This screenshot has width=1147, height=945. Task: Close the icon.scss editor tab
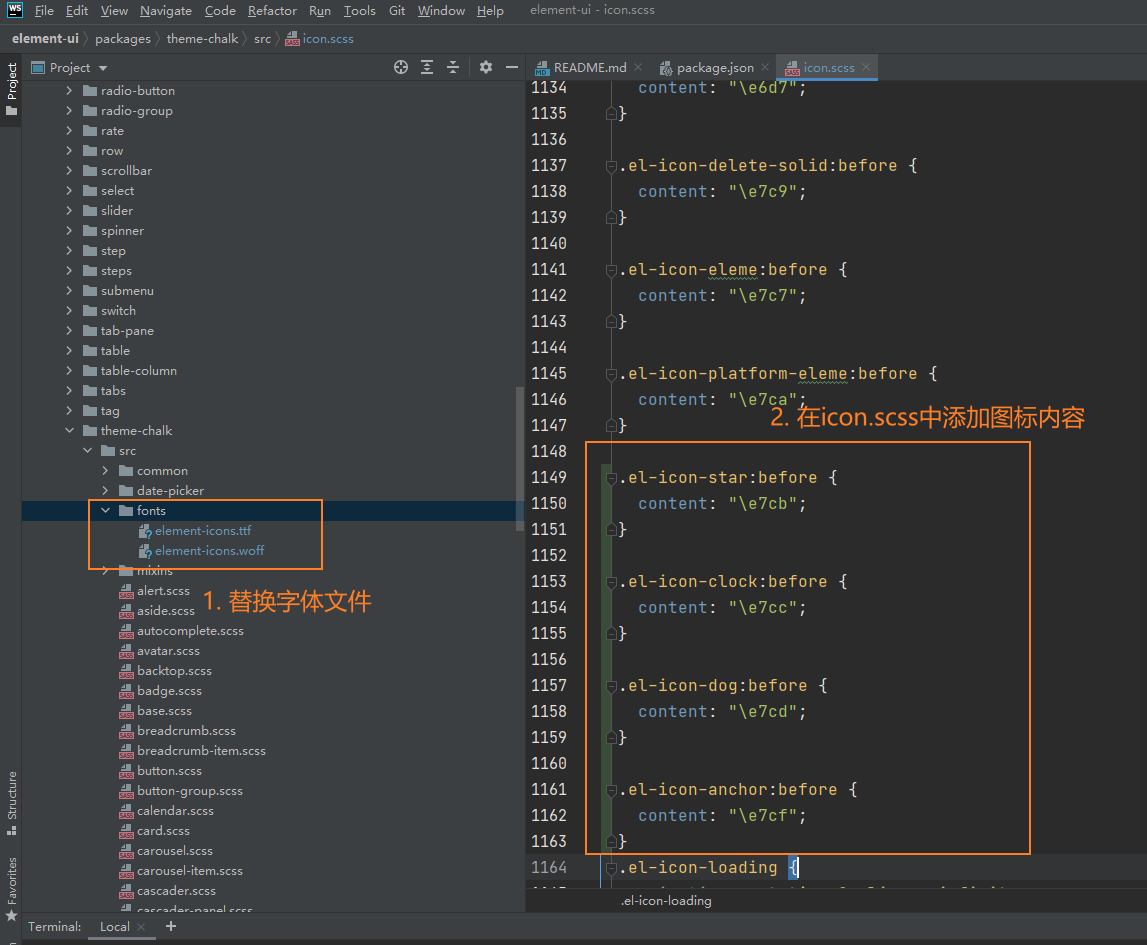[x=866, y=67]
